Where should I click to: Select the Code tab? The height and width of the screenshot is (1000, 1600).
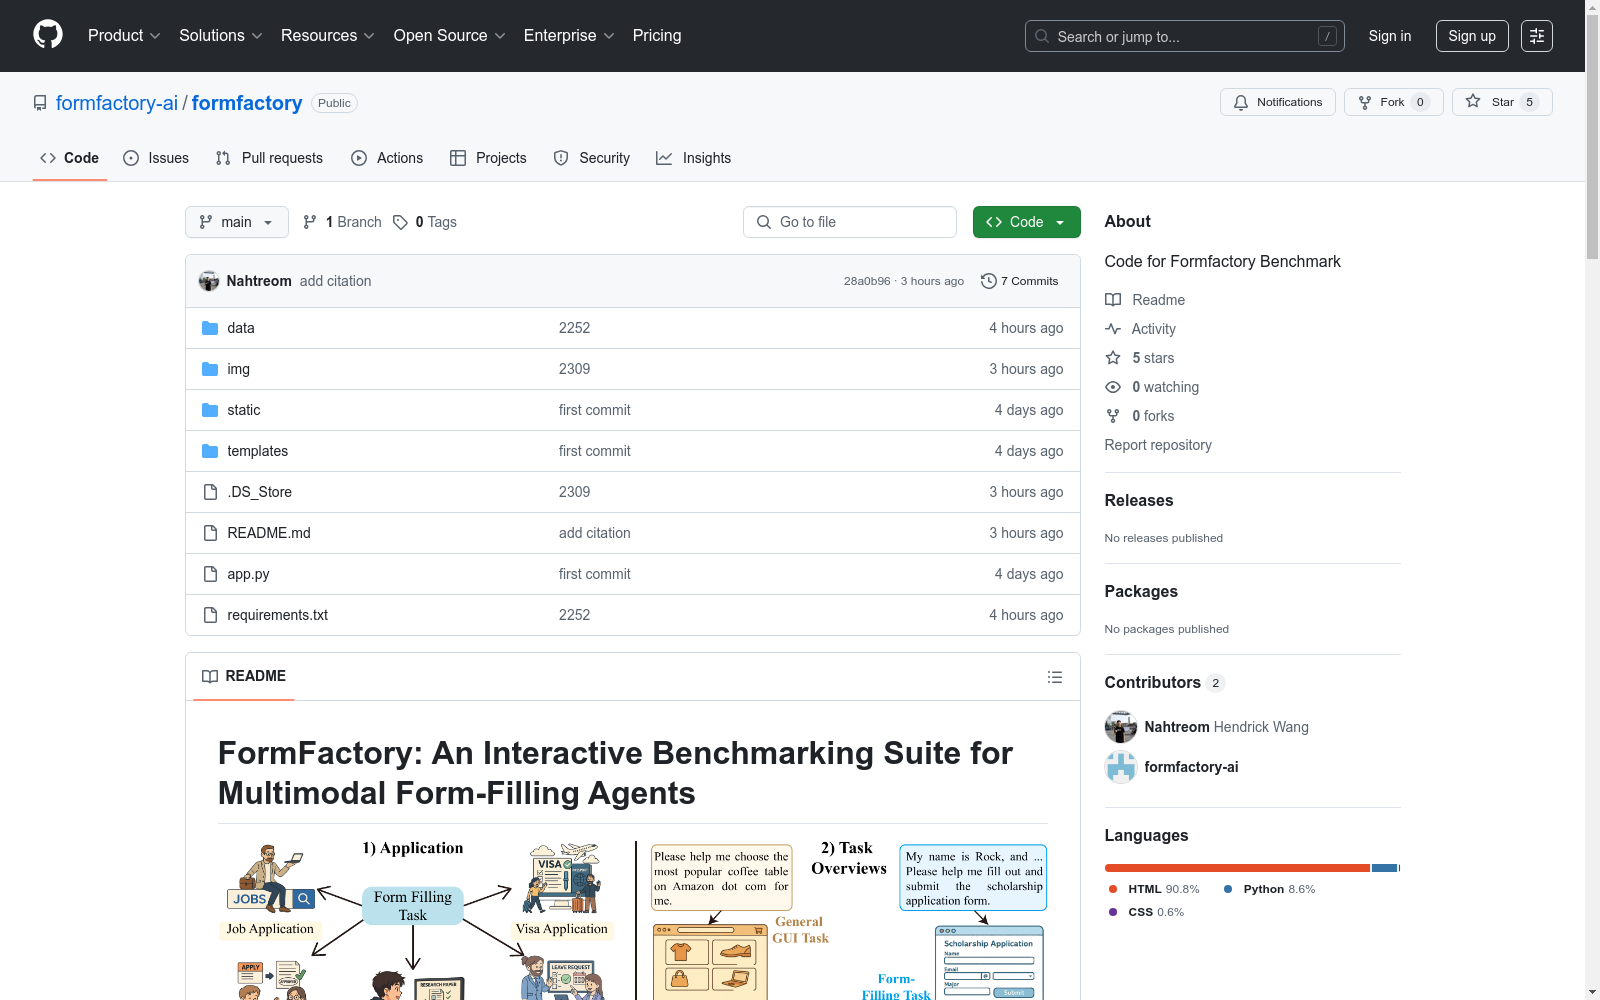tap(70, 158)
